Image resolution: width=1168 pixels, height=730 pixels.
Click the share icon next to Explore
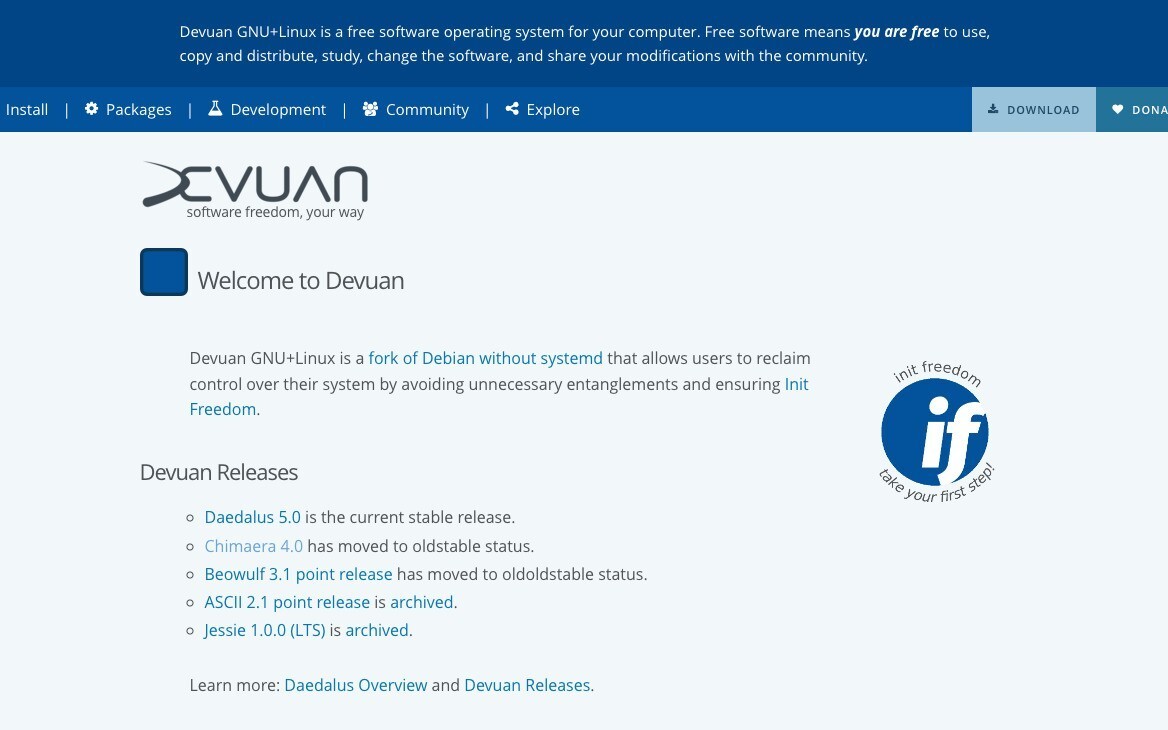pyautogui.click(x=511, y=109)
